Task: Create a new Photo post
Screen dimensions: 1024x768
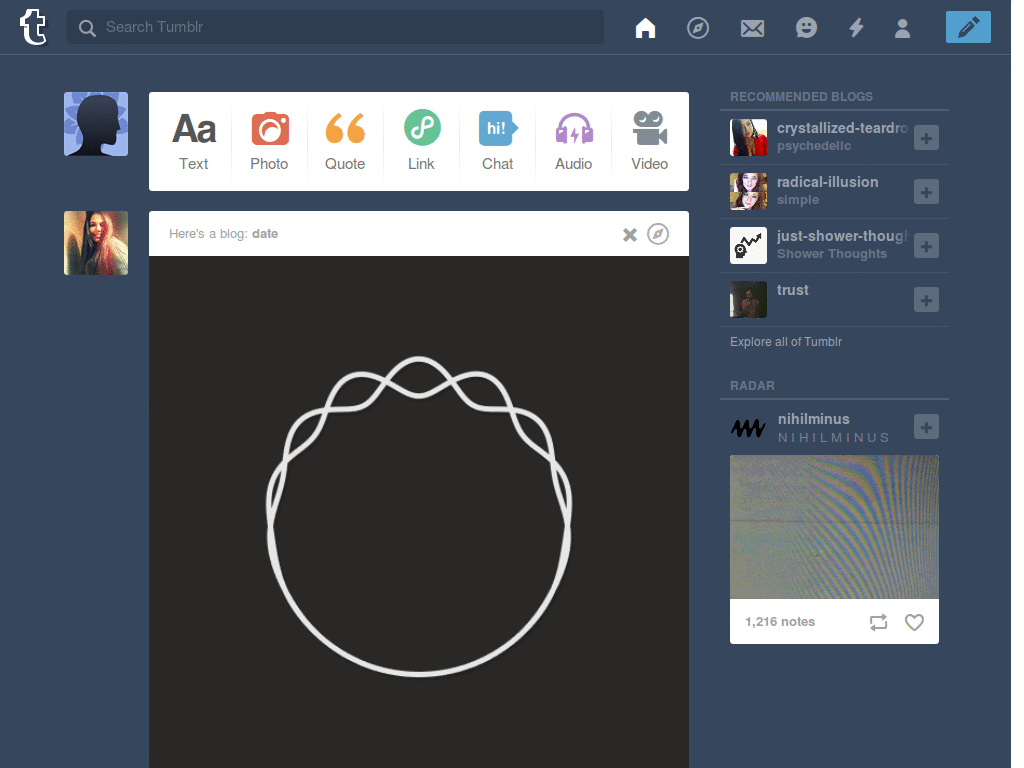Action: [270, 142]
